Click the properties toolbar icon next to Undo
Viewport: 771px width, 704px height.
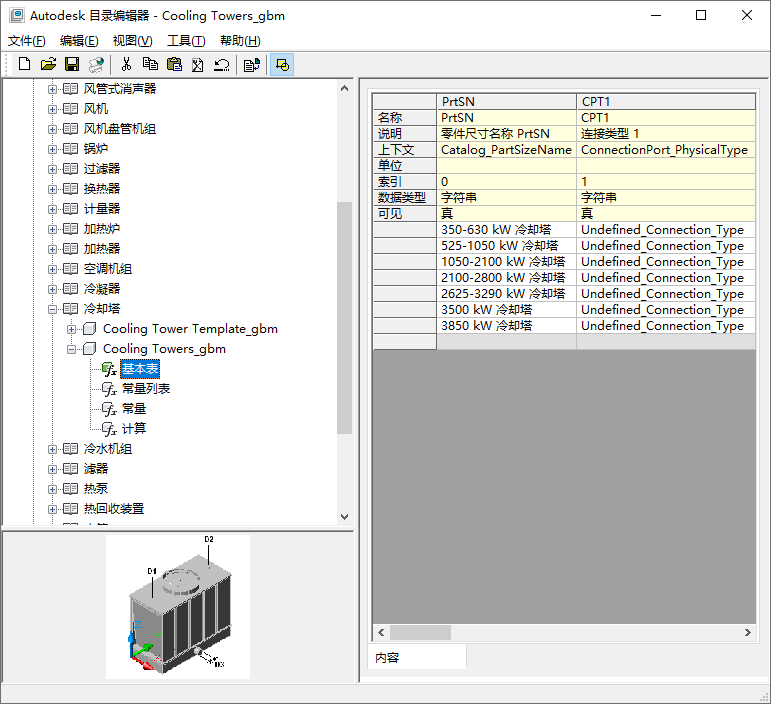(252, 64)
